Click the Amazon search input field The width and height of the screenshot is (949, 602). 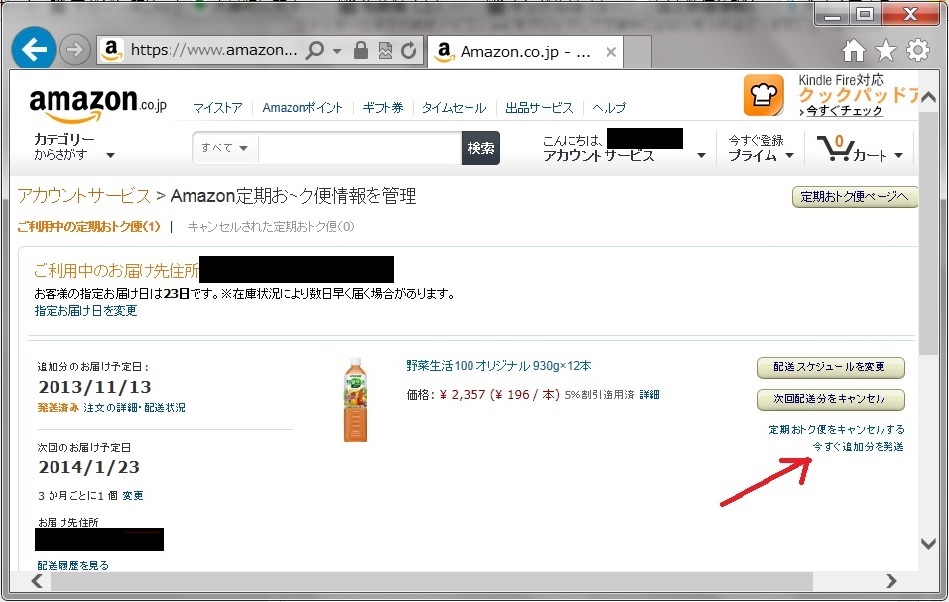pos(360,148)
